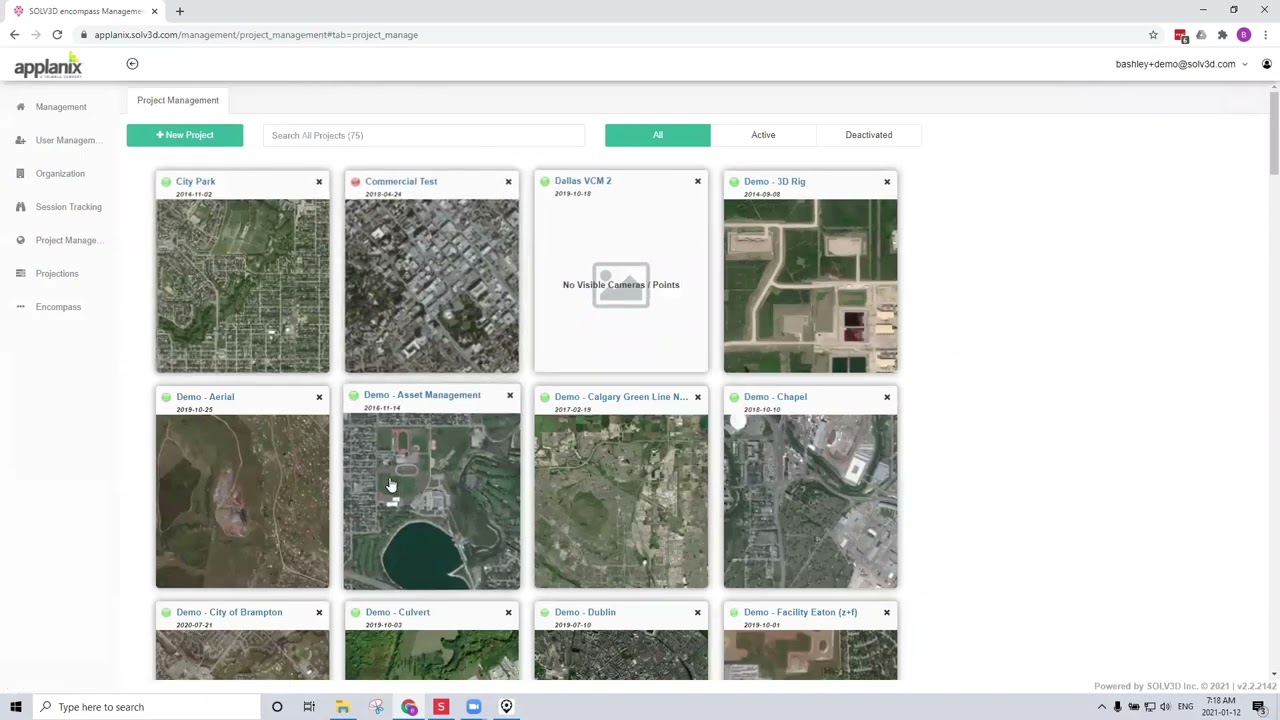Open the Organization sidebar item
The image size is (1280, 720).
(x=60, y=174)
